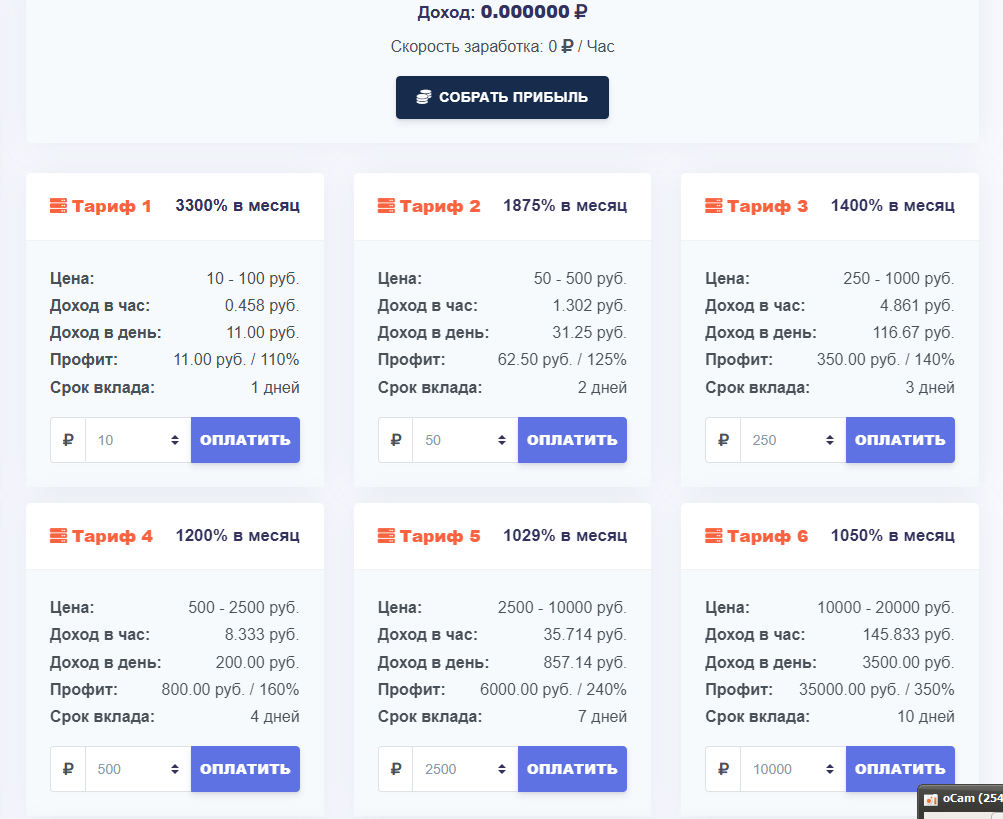
Task: Click Оплатить for Тариф 5 plan
Action: 573,769
